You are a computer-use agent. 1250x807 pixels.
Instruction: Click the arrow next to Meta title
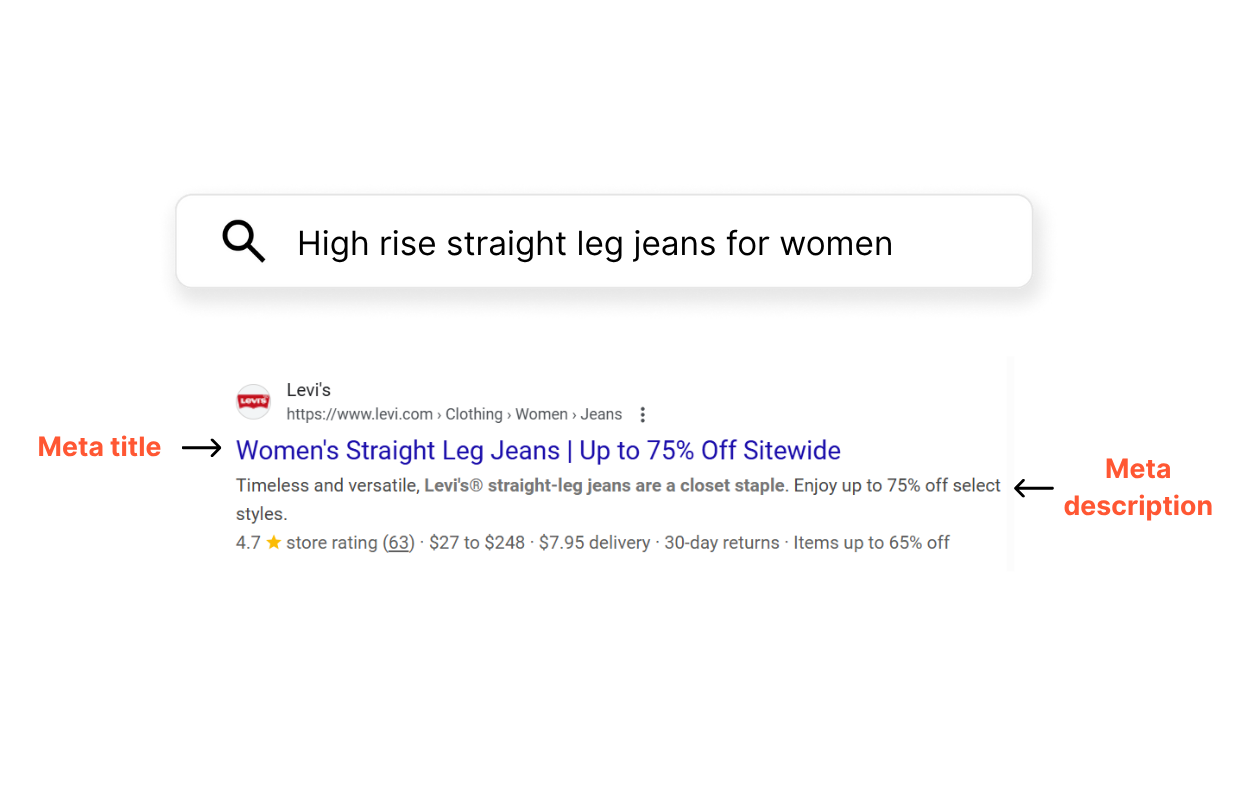(202, 448)
